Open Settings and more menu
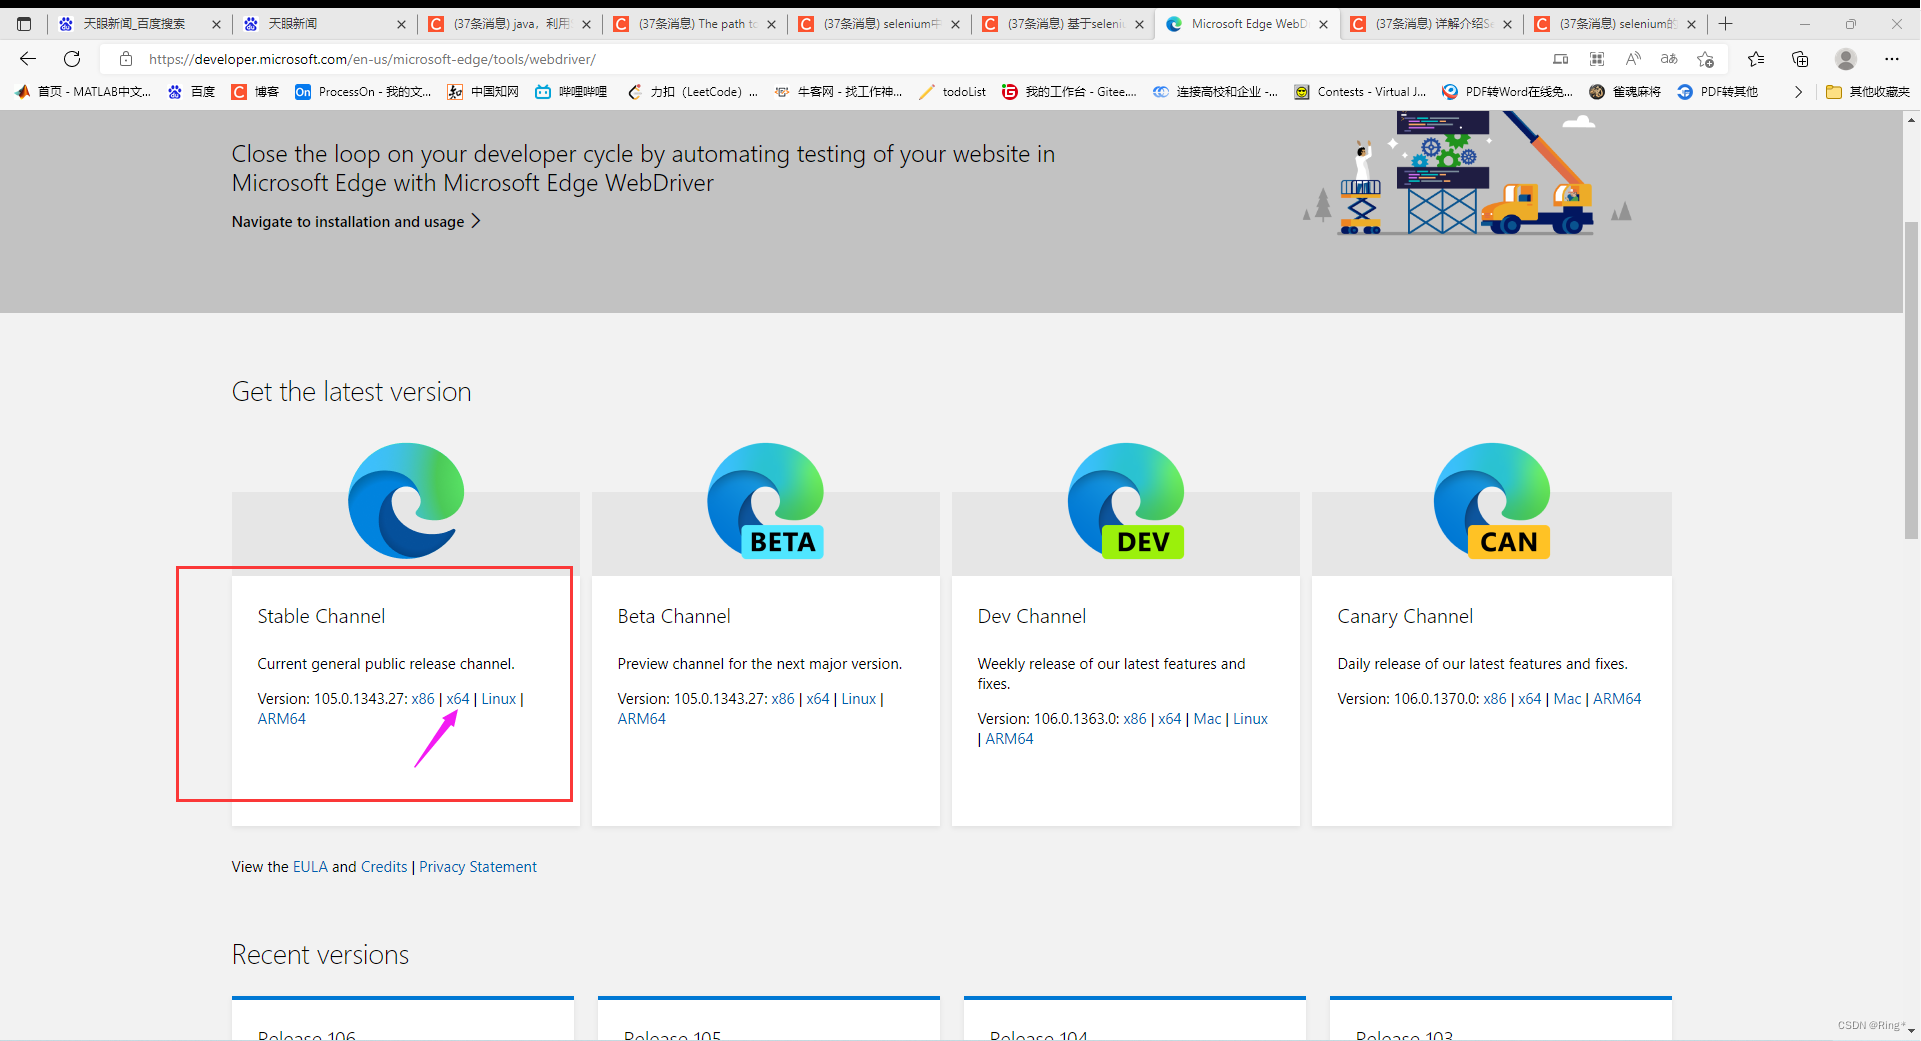1921x1041 pixels. click(1891, 59)
